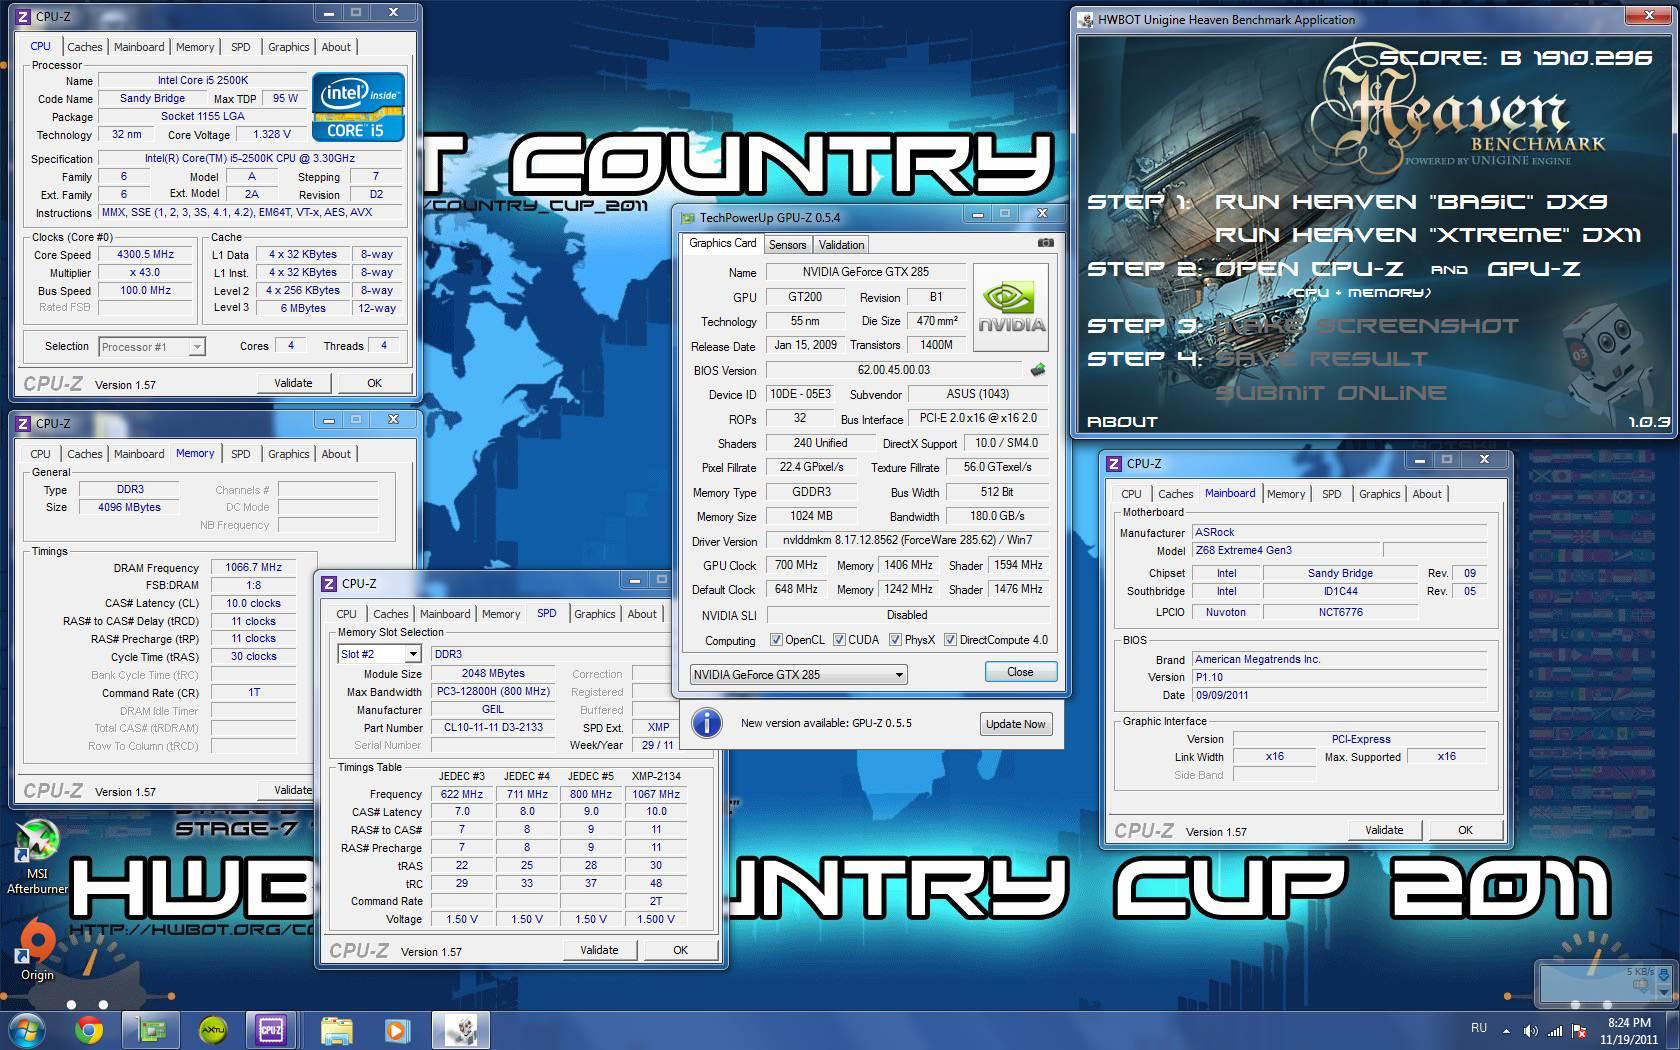Toggle the OpenCL checkbox in GPU-Z

pos(776,640)
